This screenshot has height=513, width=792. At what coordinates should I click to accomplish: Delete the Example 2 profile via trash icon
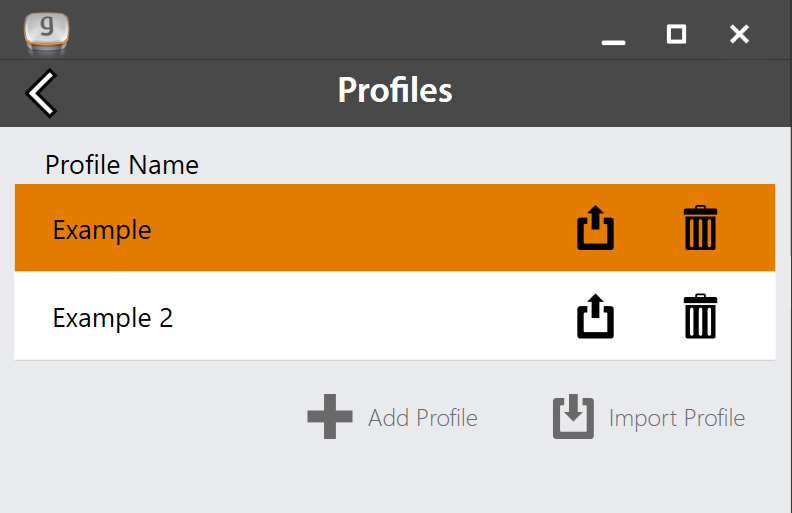tap(700, 316)
